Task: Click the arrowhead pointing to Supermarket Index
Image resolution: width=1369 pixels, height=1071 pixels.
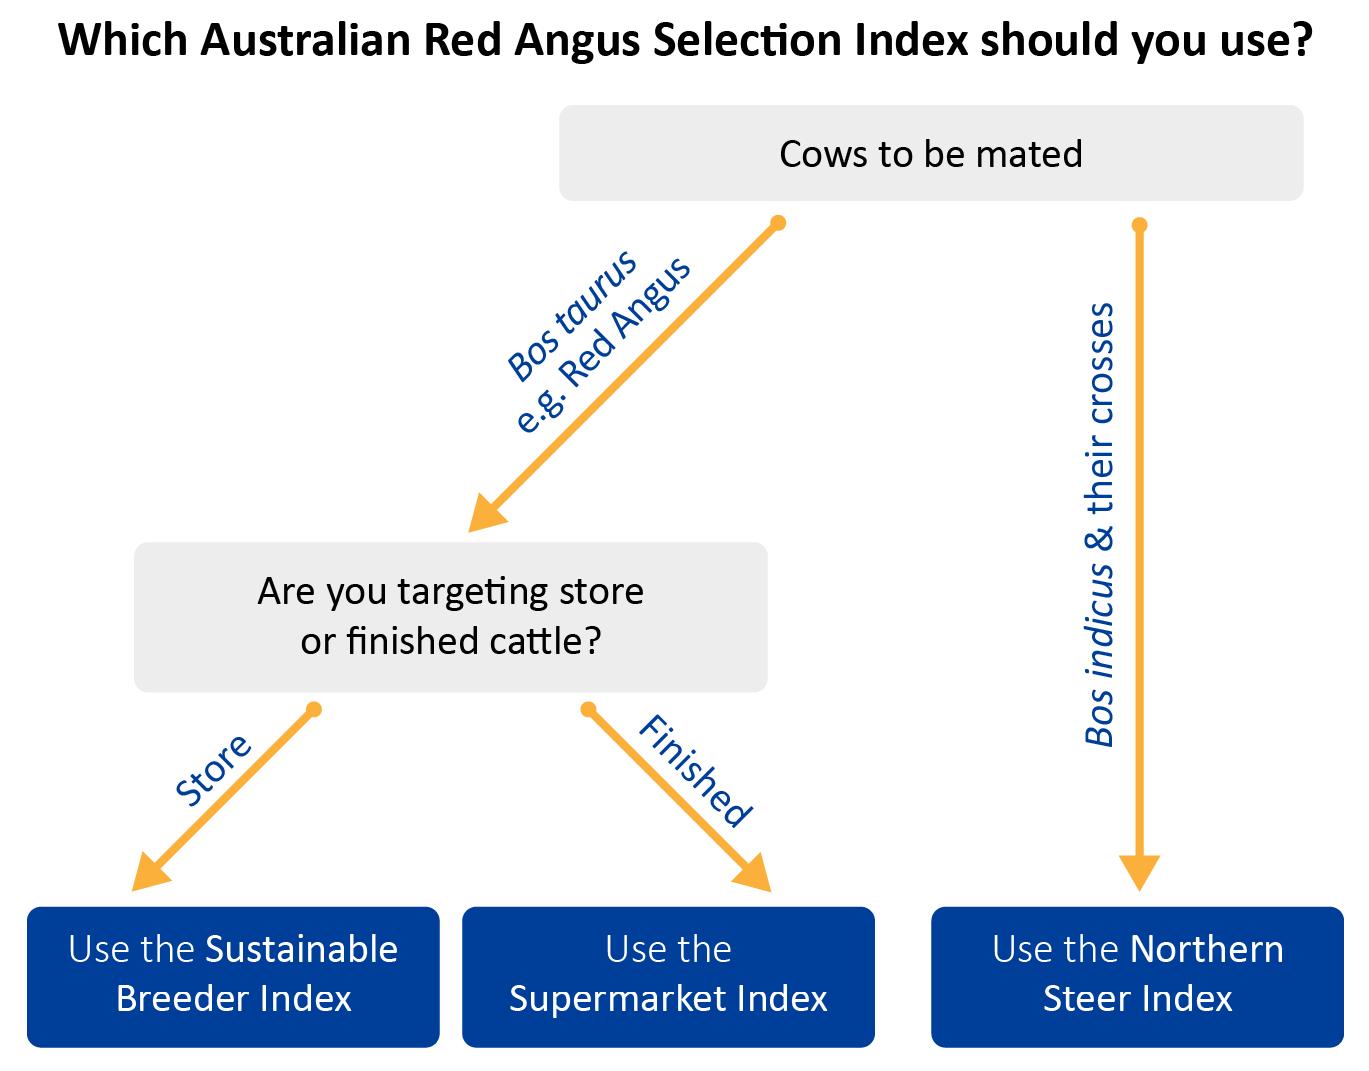Action: 752,872
